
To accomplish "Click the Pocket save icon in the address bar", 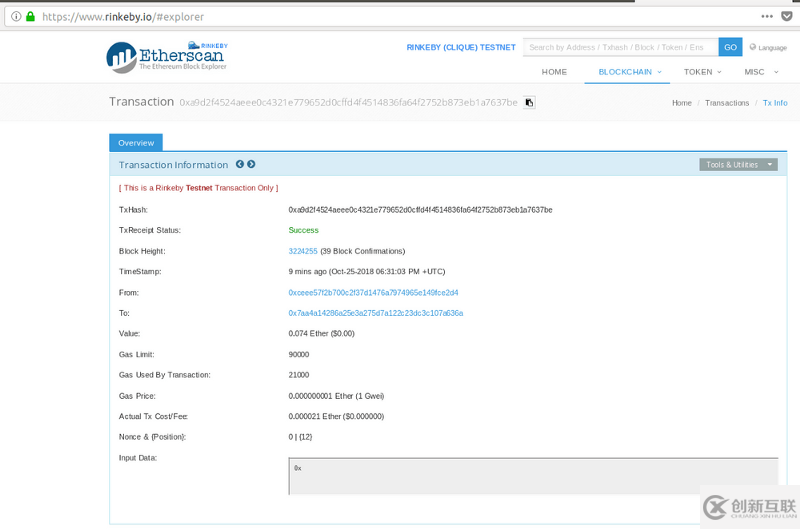I will (x=787, y=16).
